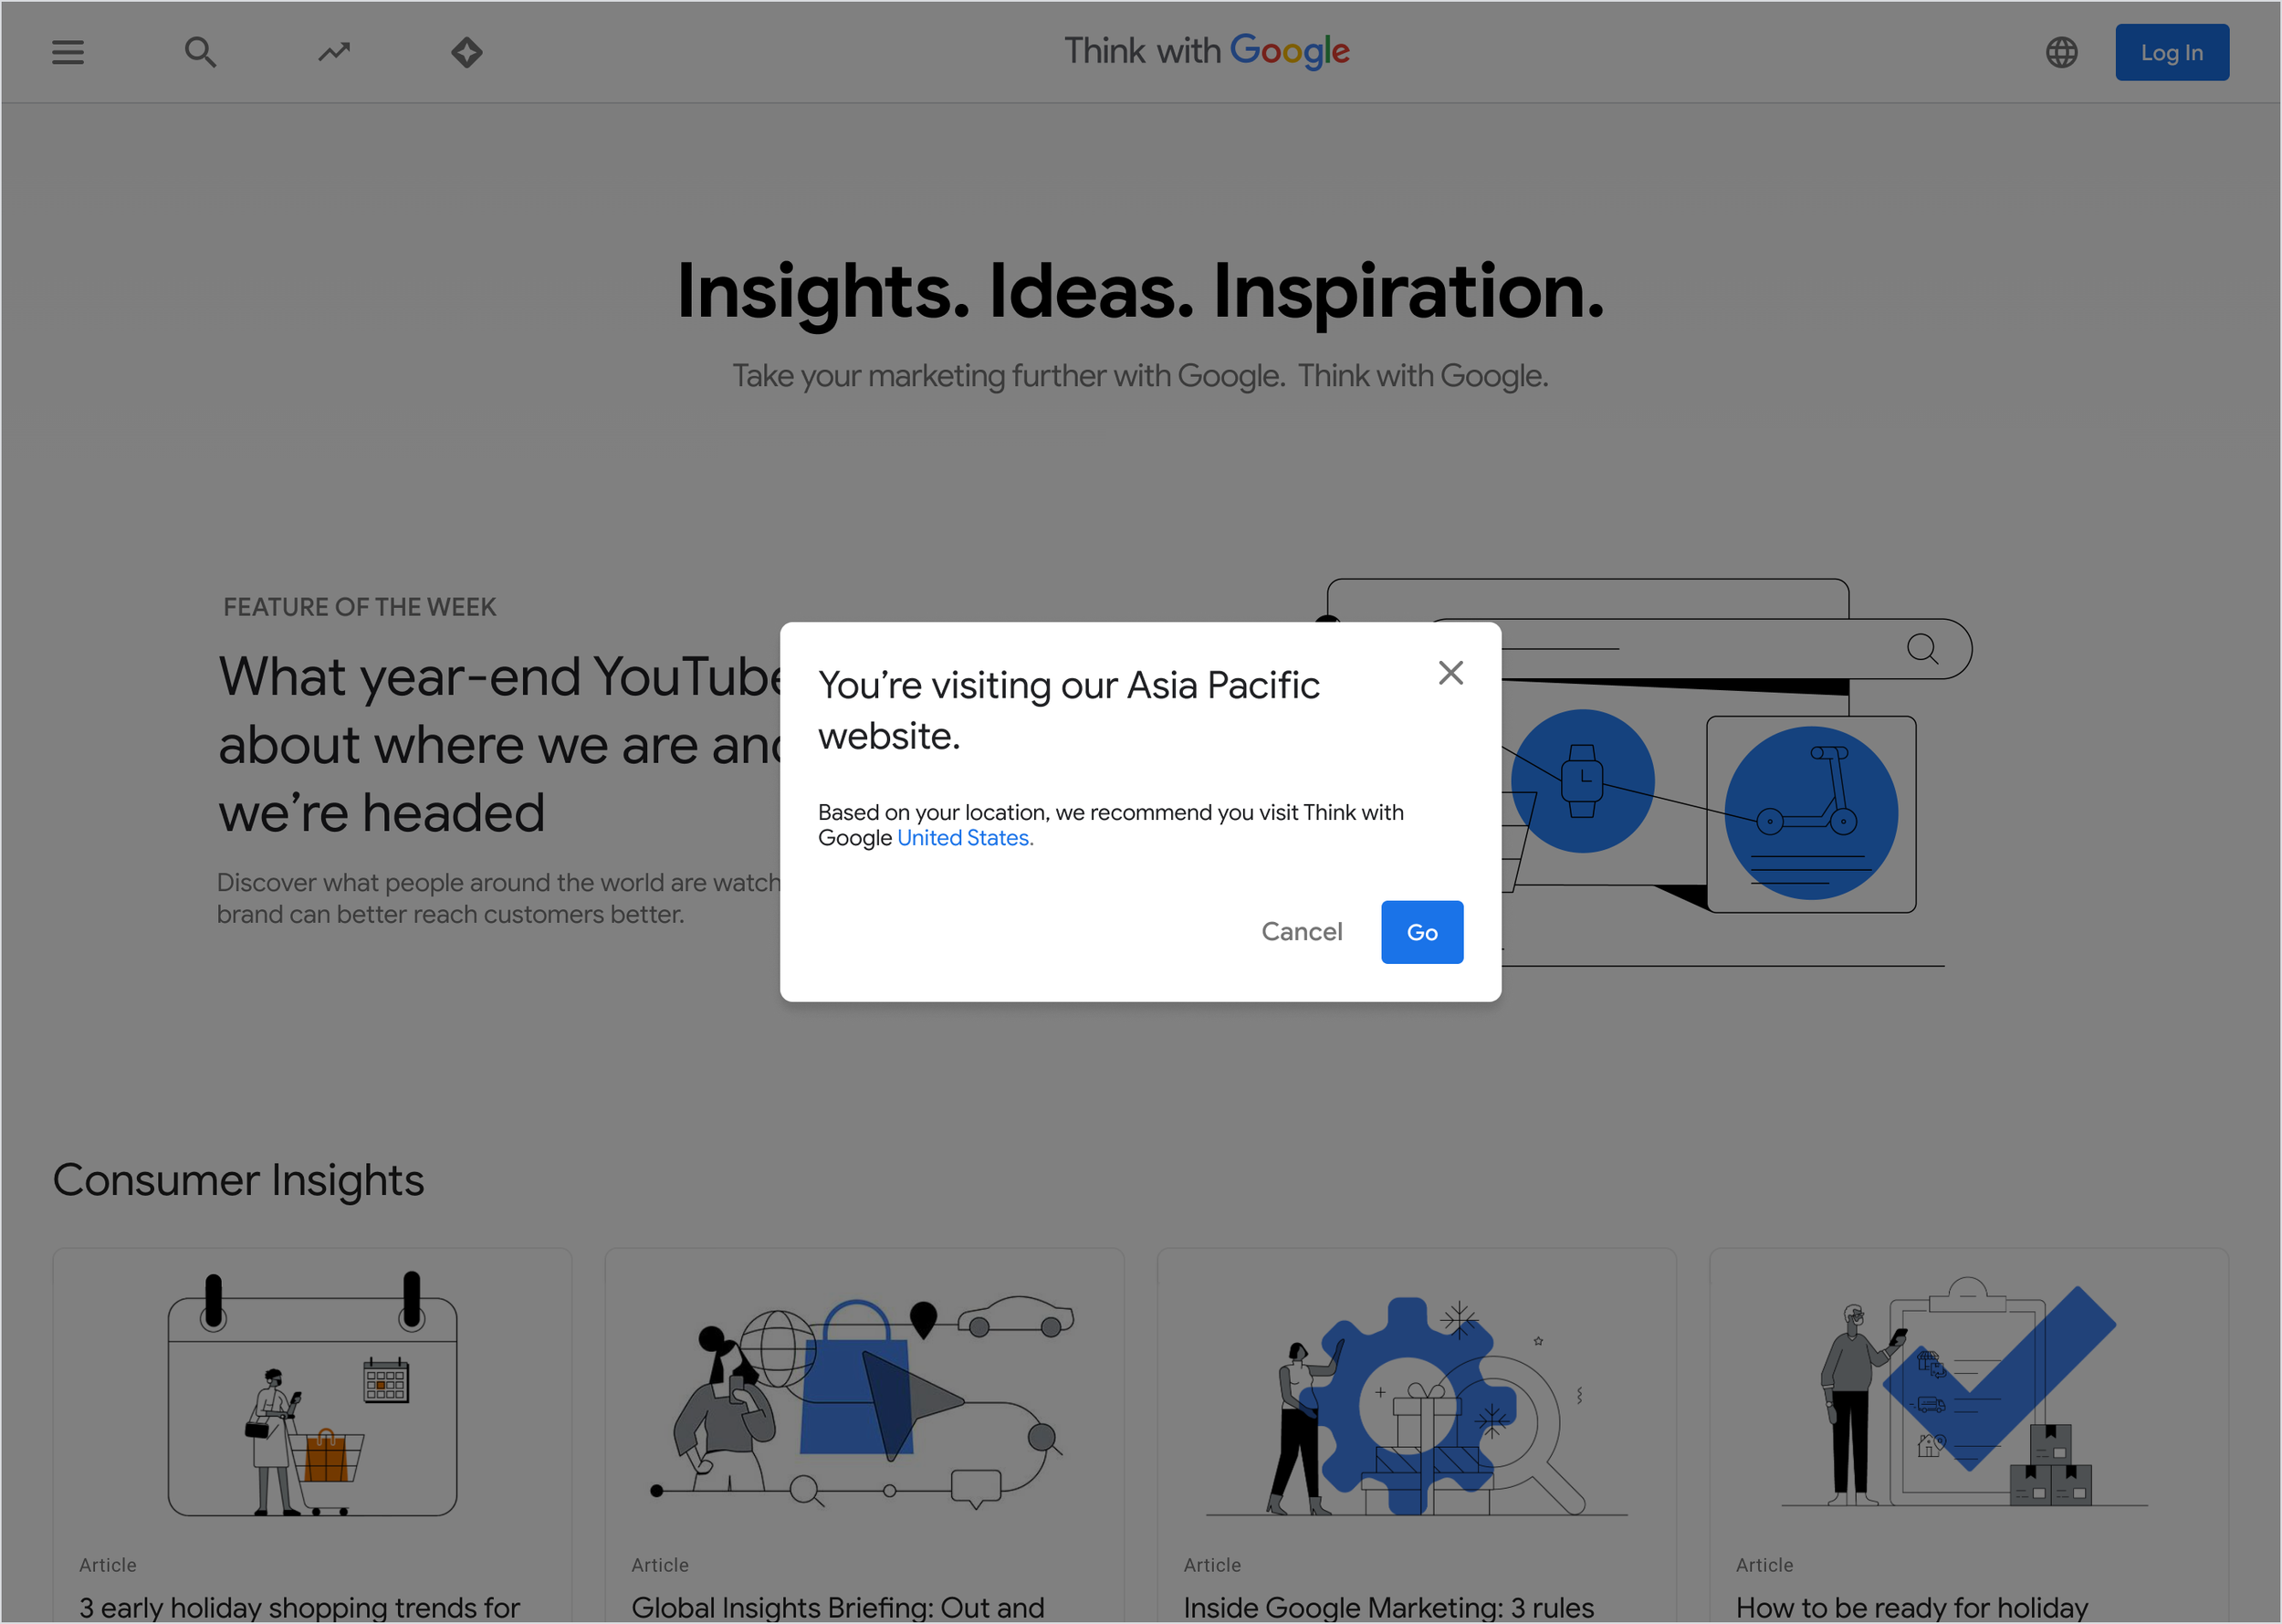Image resolution: width=2282 pixels, height=1624 pixels.
Task: Open the globe region selector
Action: click(x=2061, y=52)
